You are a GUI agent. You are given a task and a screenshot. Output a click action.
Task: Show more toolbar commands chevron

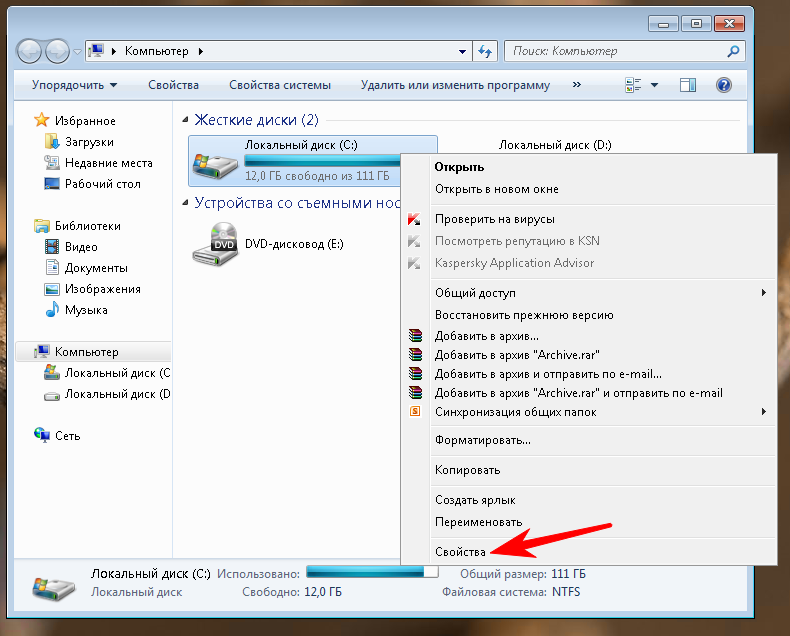(x=577, y=85)
